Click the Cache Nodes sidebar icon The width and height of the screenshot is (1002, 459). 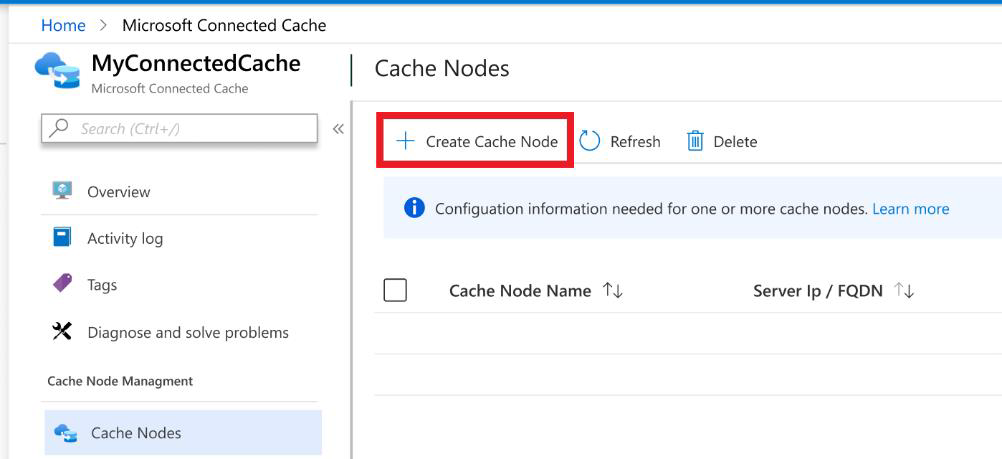point(66,433)
